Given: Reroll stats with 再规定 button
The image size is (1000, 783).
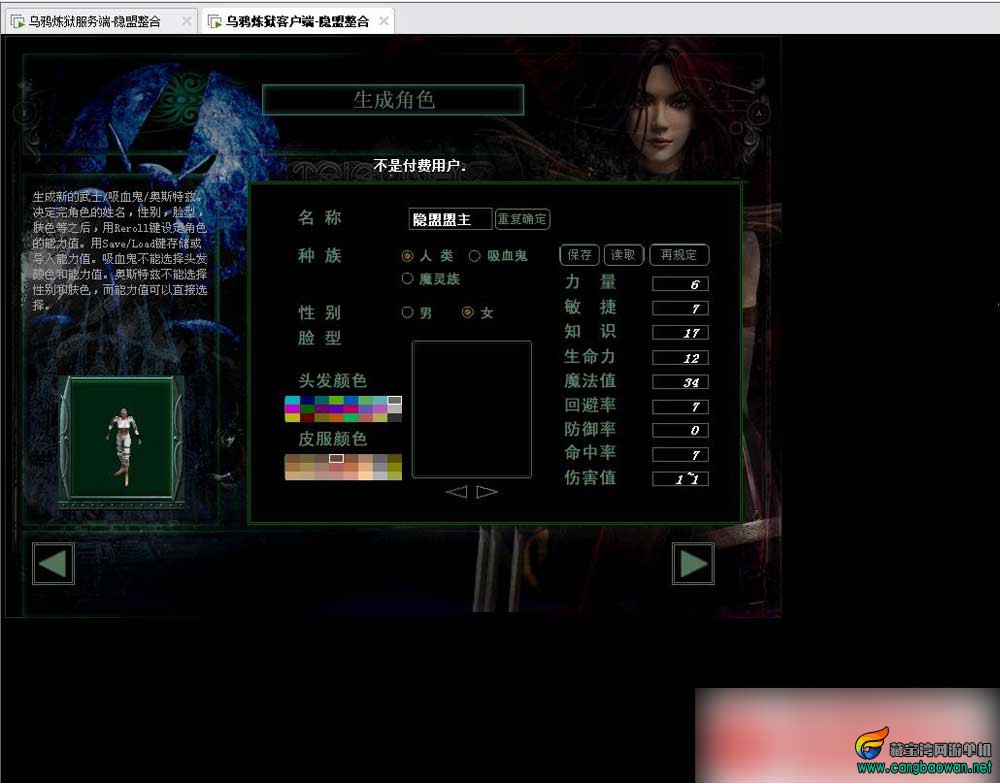Looking at the screenshot, I should 679,255.
